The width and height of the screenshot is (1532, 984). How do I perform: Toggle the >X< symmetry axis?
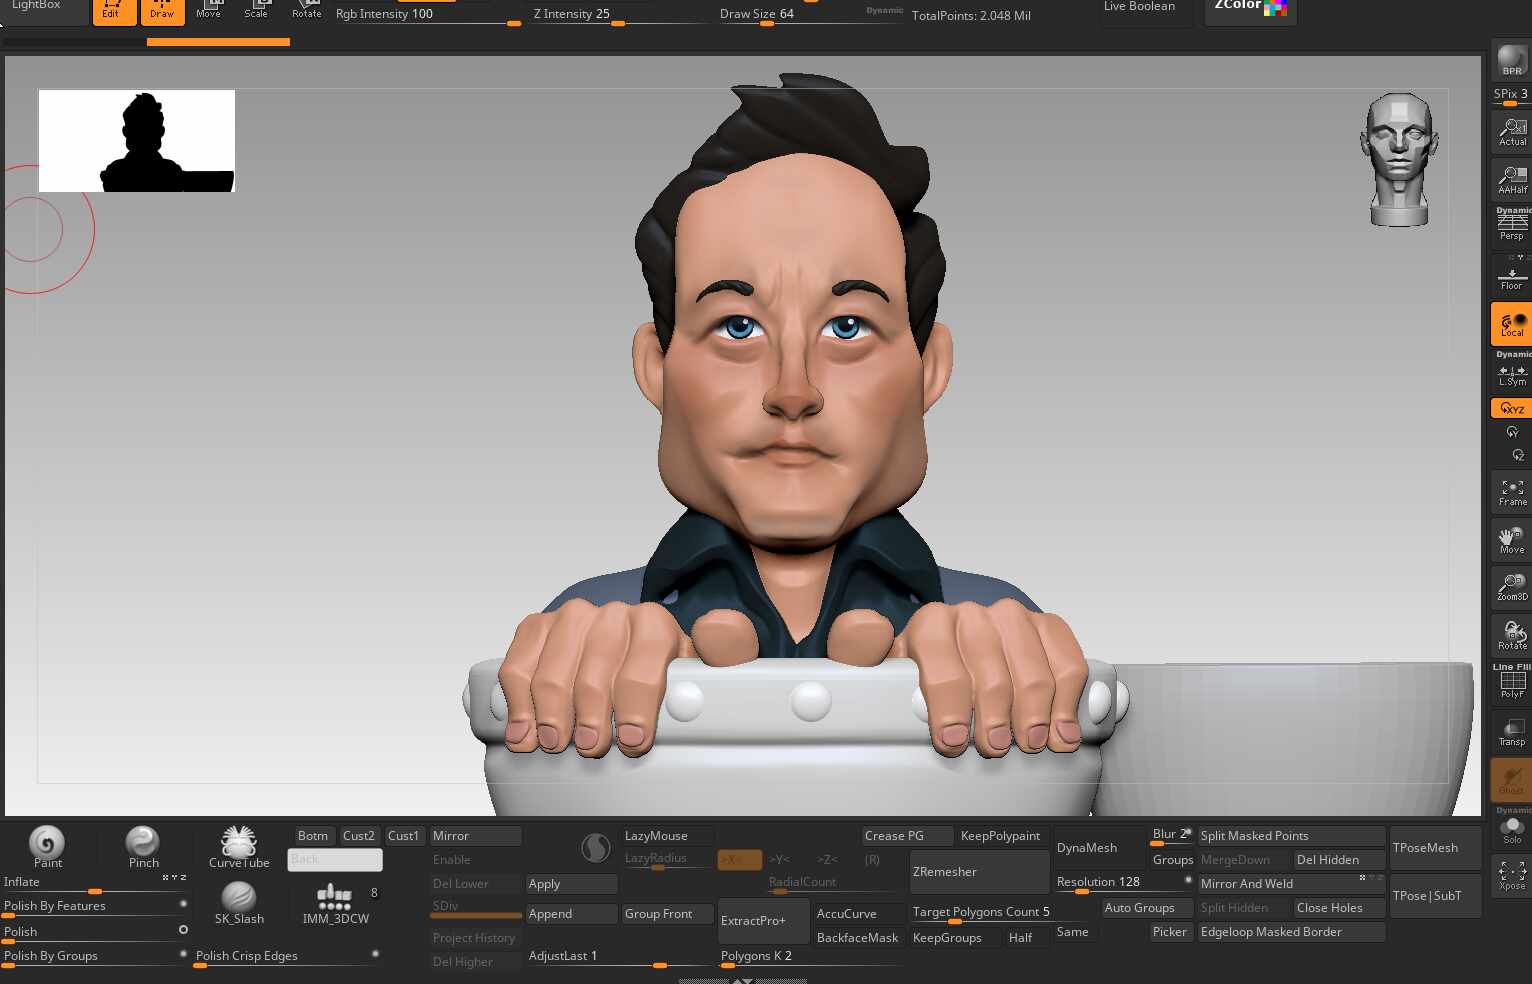(739, 860)
